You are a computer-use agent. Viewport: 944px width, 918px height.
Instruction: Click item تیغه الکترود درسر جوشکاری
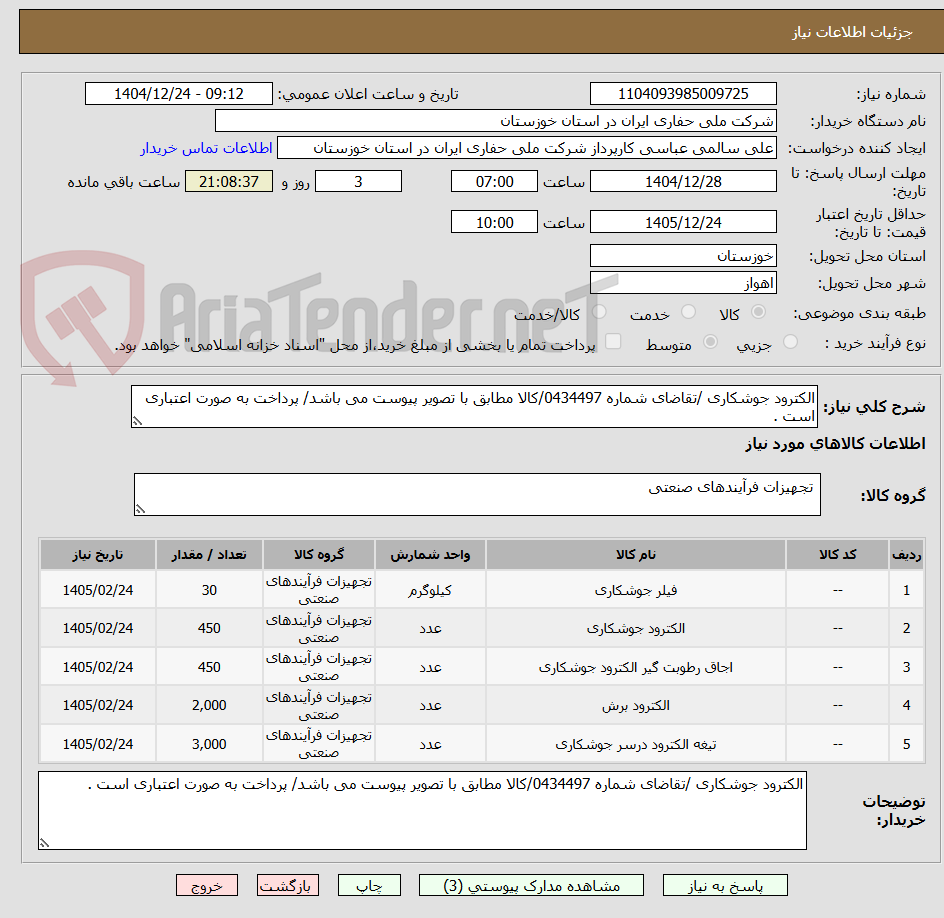click(636, 744)
